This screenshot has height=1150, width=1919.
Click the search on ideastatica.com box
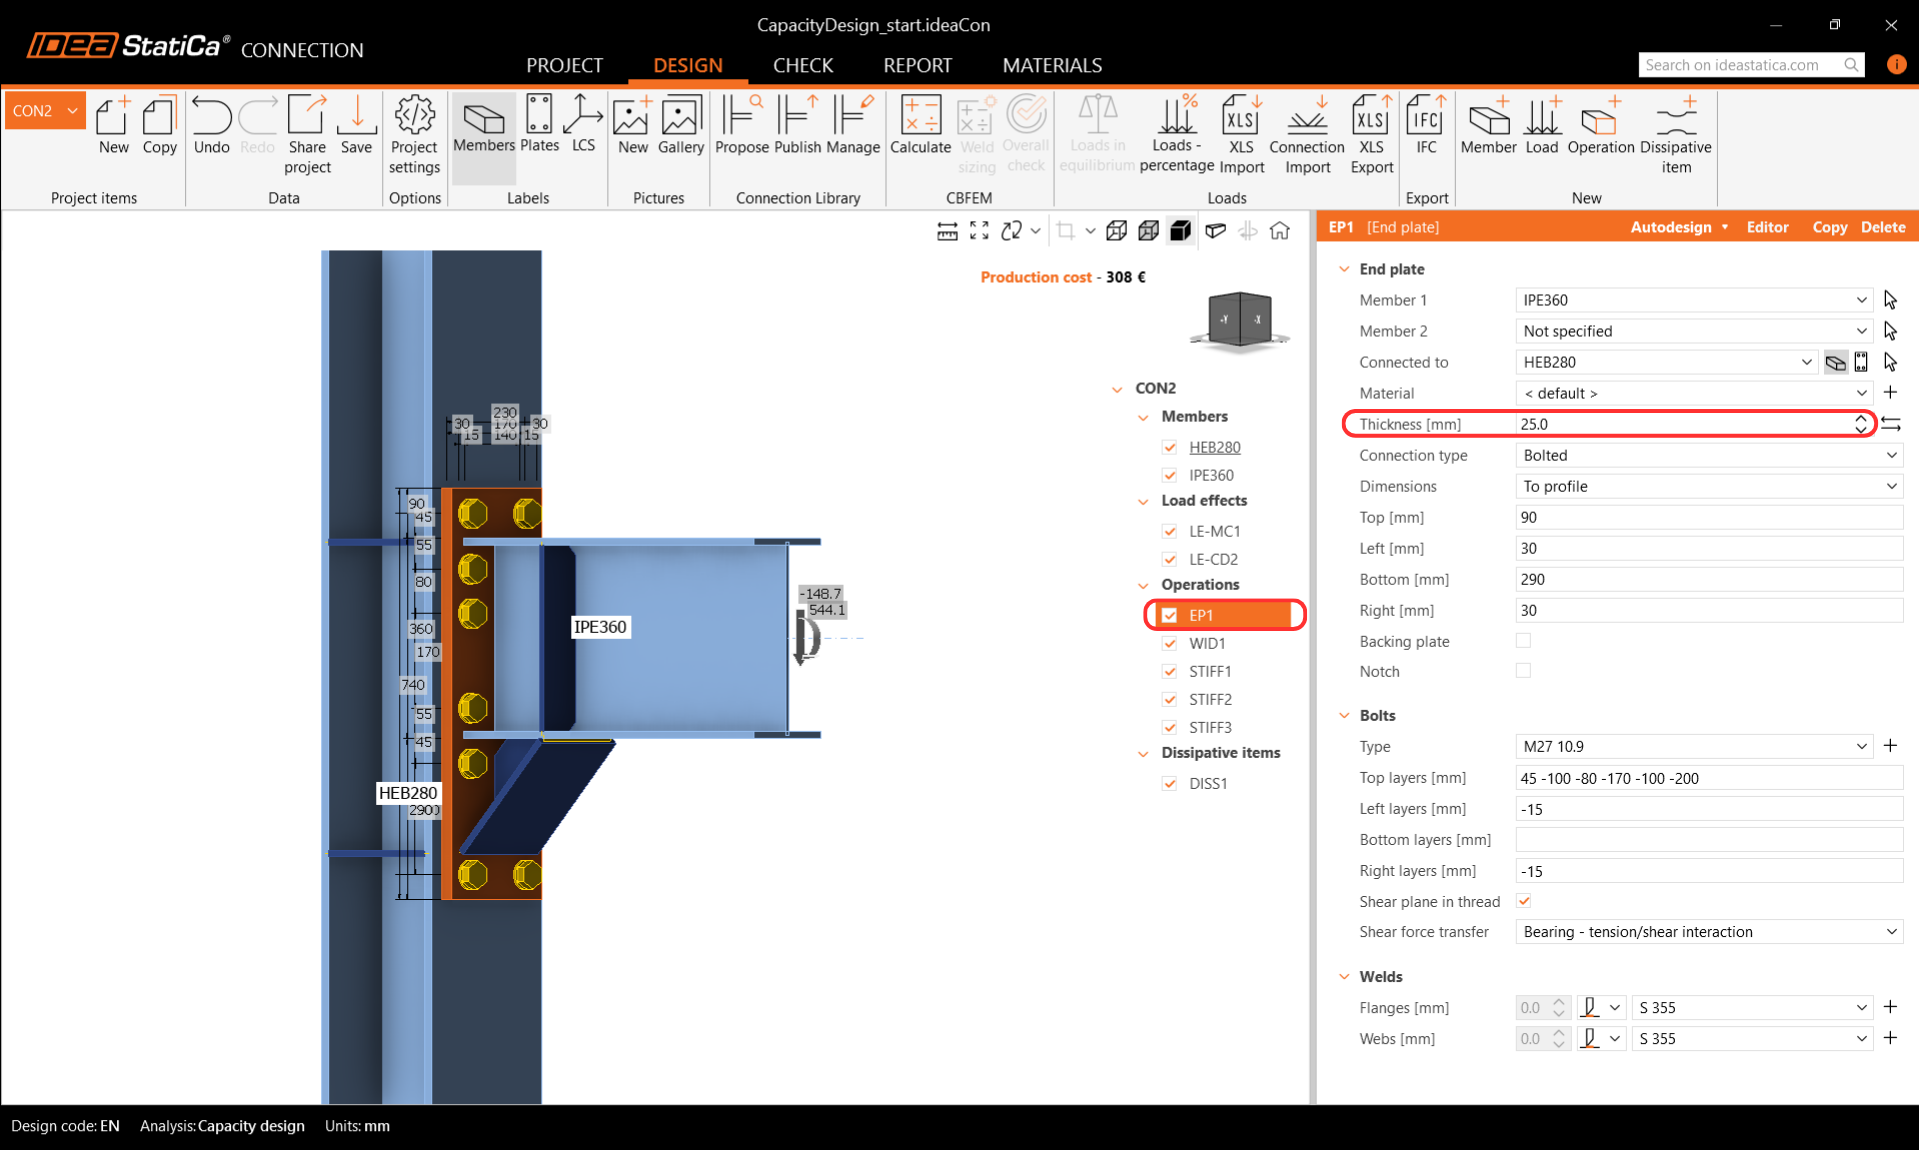[1752, 65]
